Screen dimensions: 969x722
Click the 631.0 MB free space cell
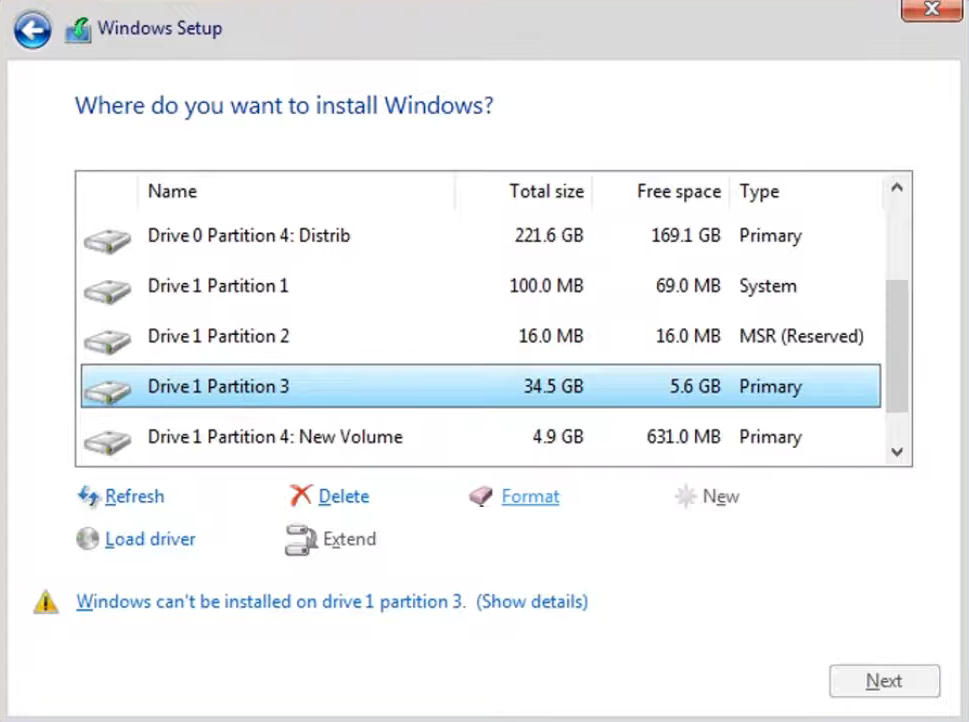tap(683, 436)
